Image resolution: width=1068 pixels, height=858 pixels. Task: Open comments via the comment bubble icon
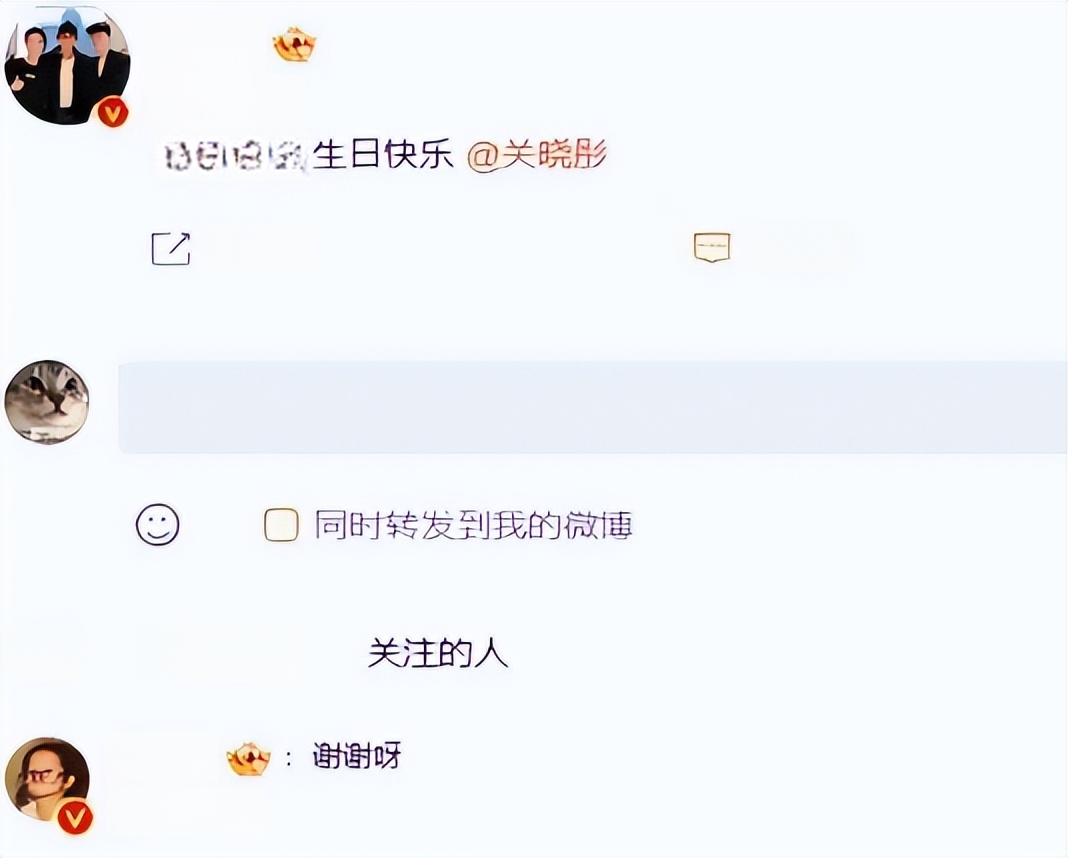pyautogui.click(x=712, y=247)
